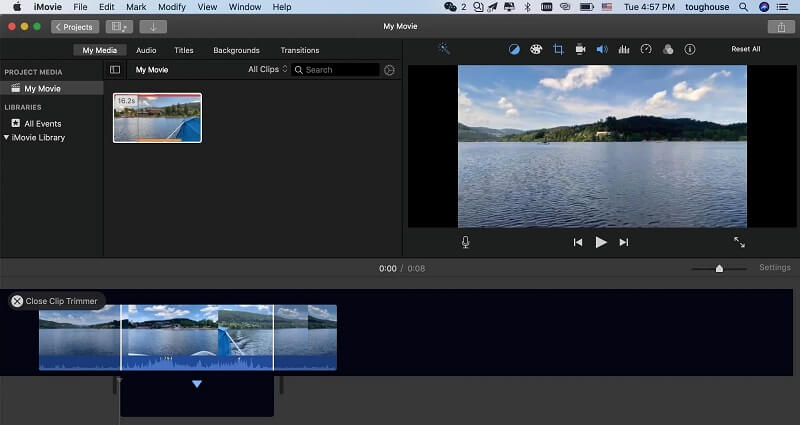
Task: Play the movie preview
Action: pos(601,242)
